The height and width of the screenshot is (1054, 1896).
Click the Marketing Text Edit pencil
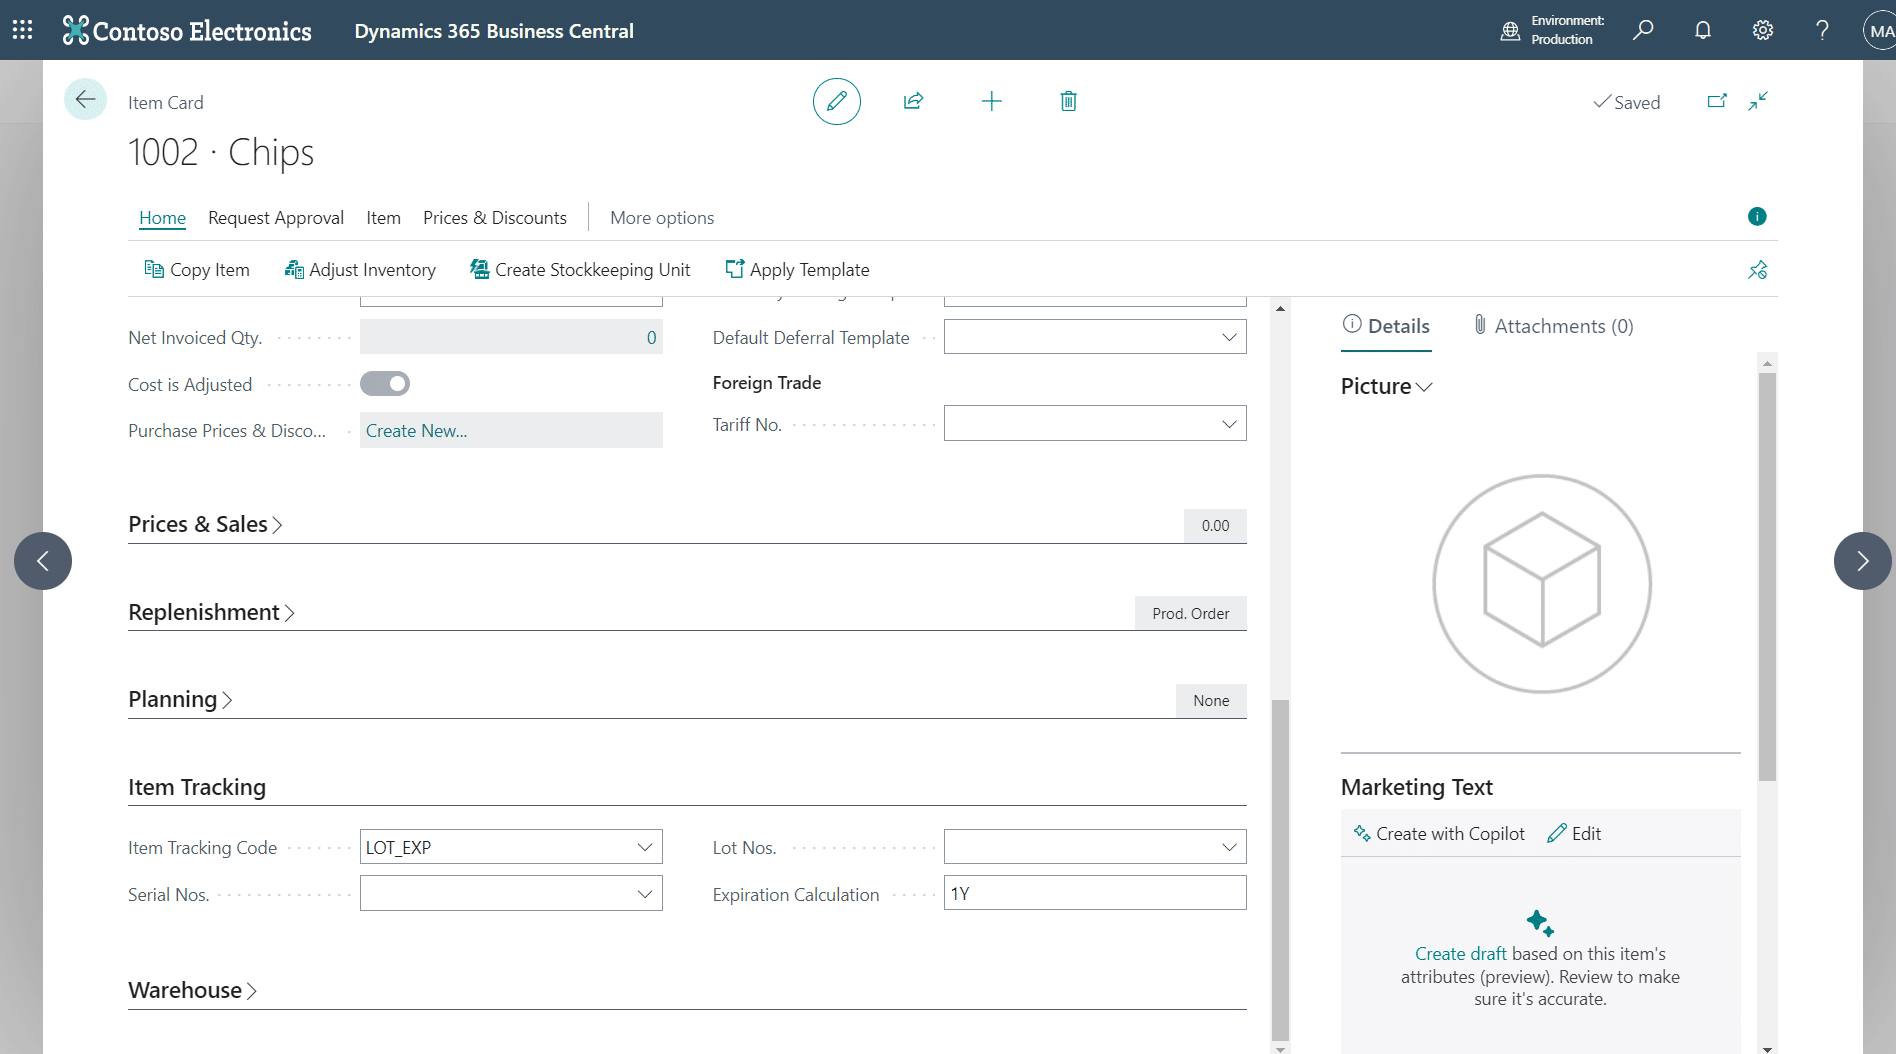[1574, 834]
